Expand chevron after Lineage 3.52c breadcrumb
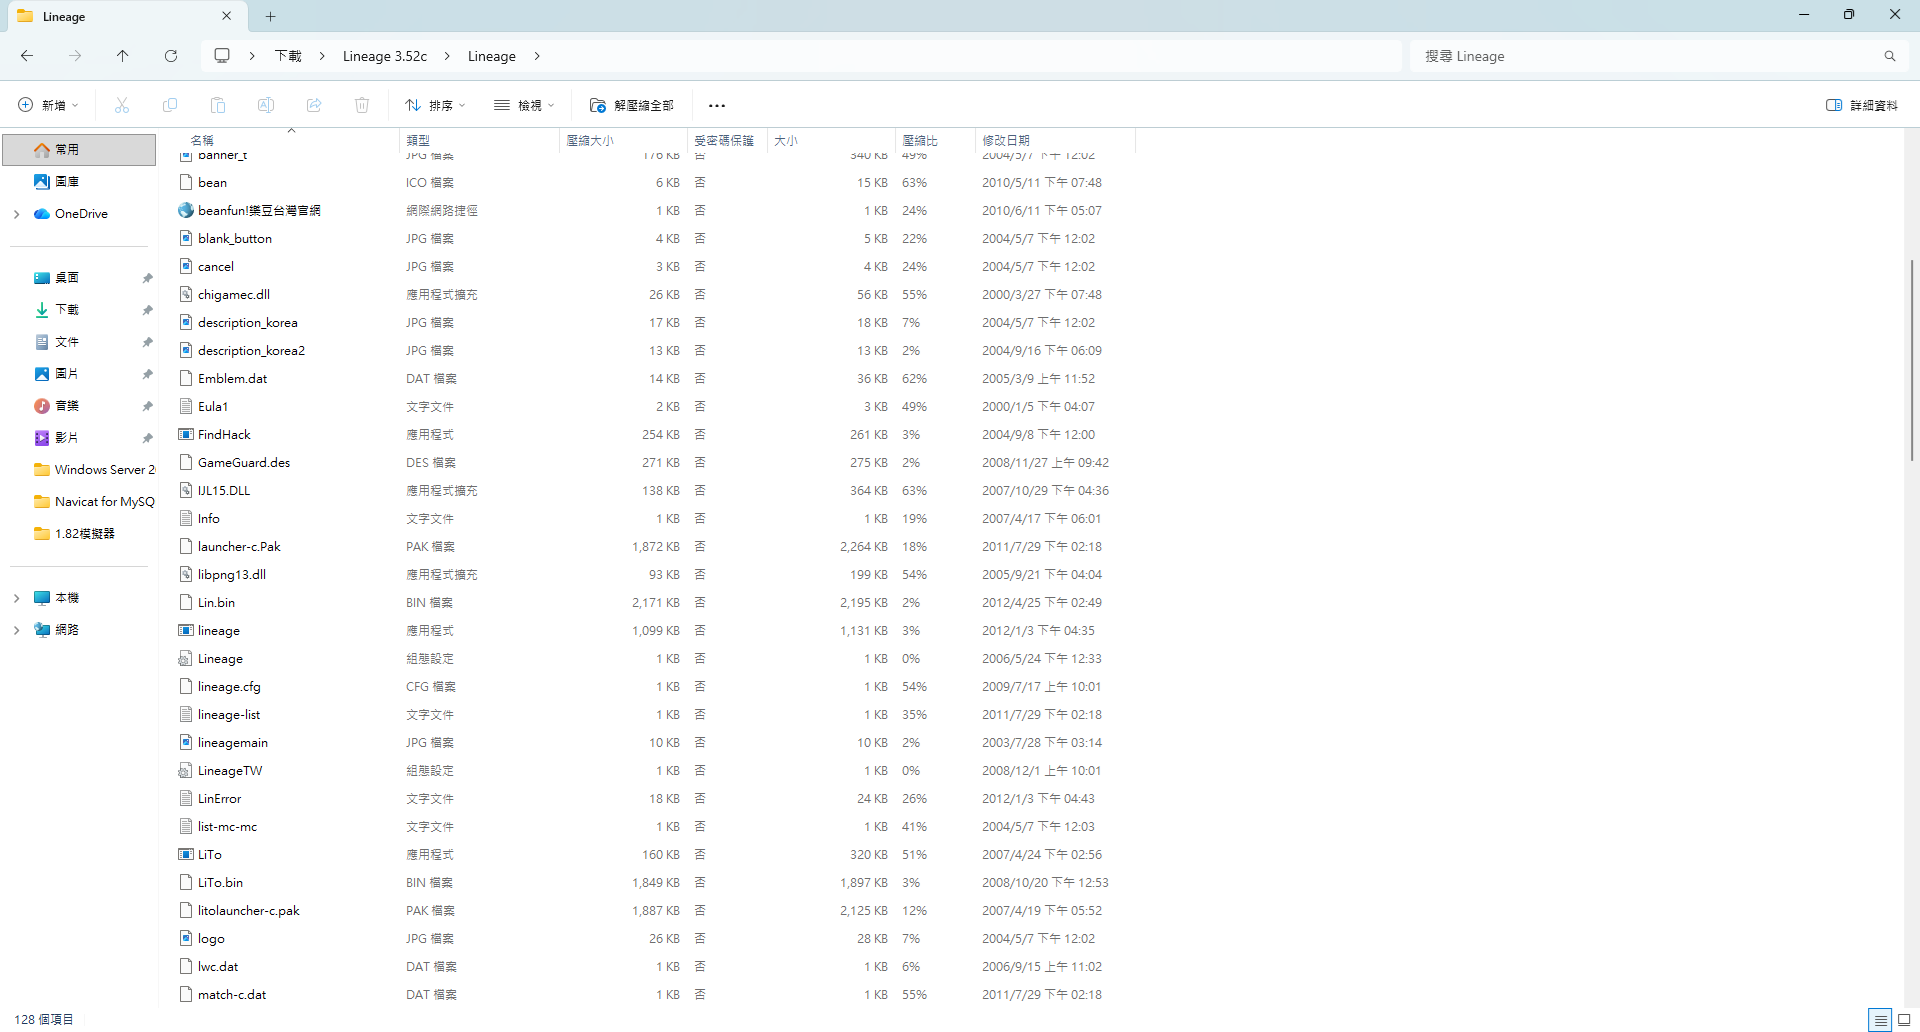This screenshot has width=1920, height=1032. pyautogui.click(x=446, y=56)
